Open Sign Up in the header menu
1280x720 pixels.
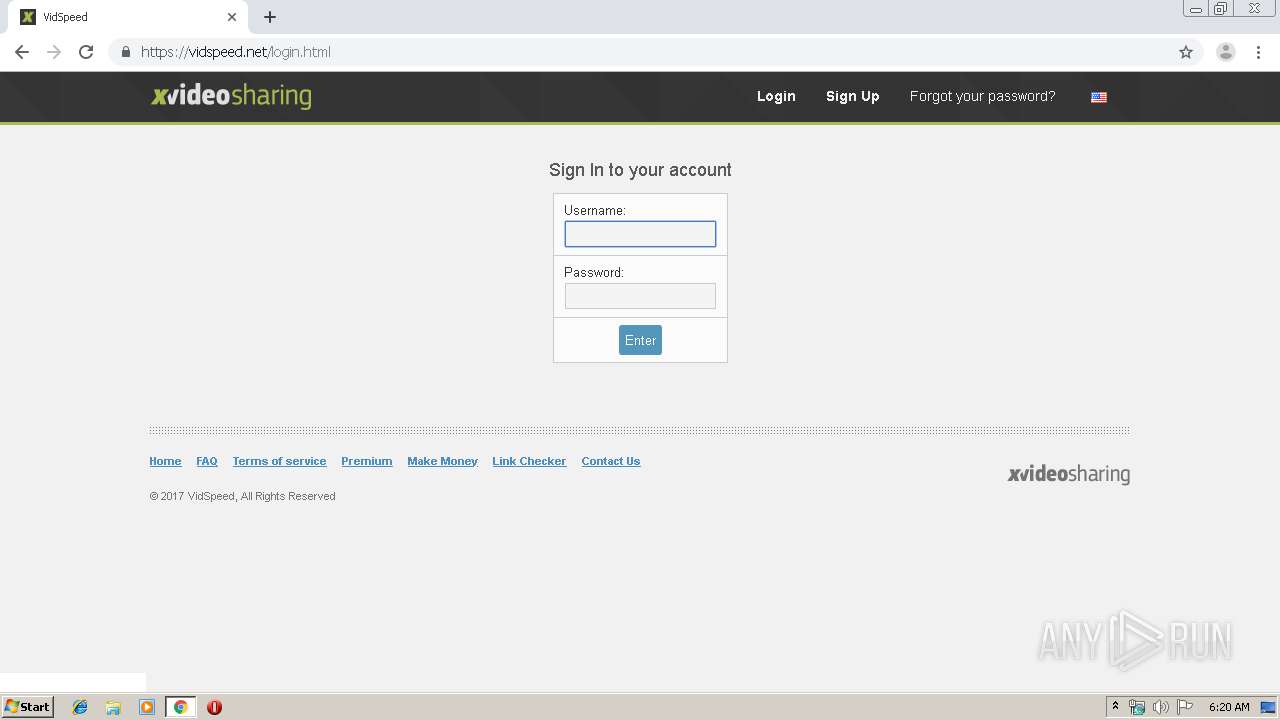tap(852, 96)
